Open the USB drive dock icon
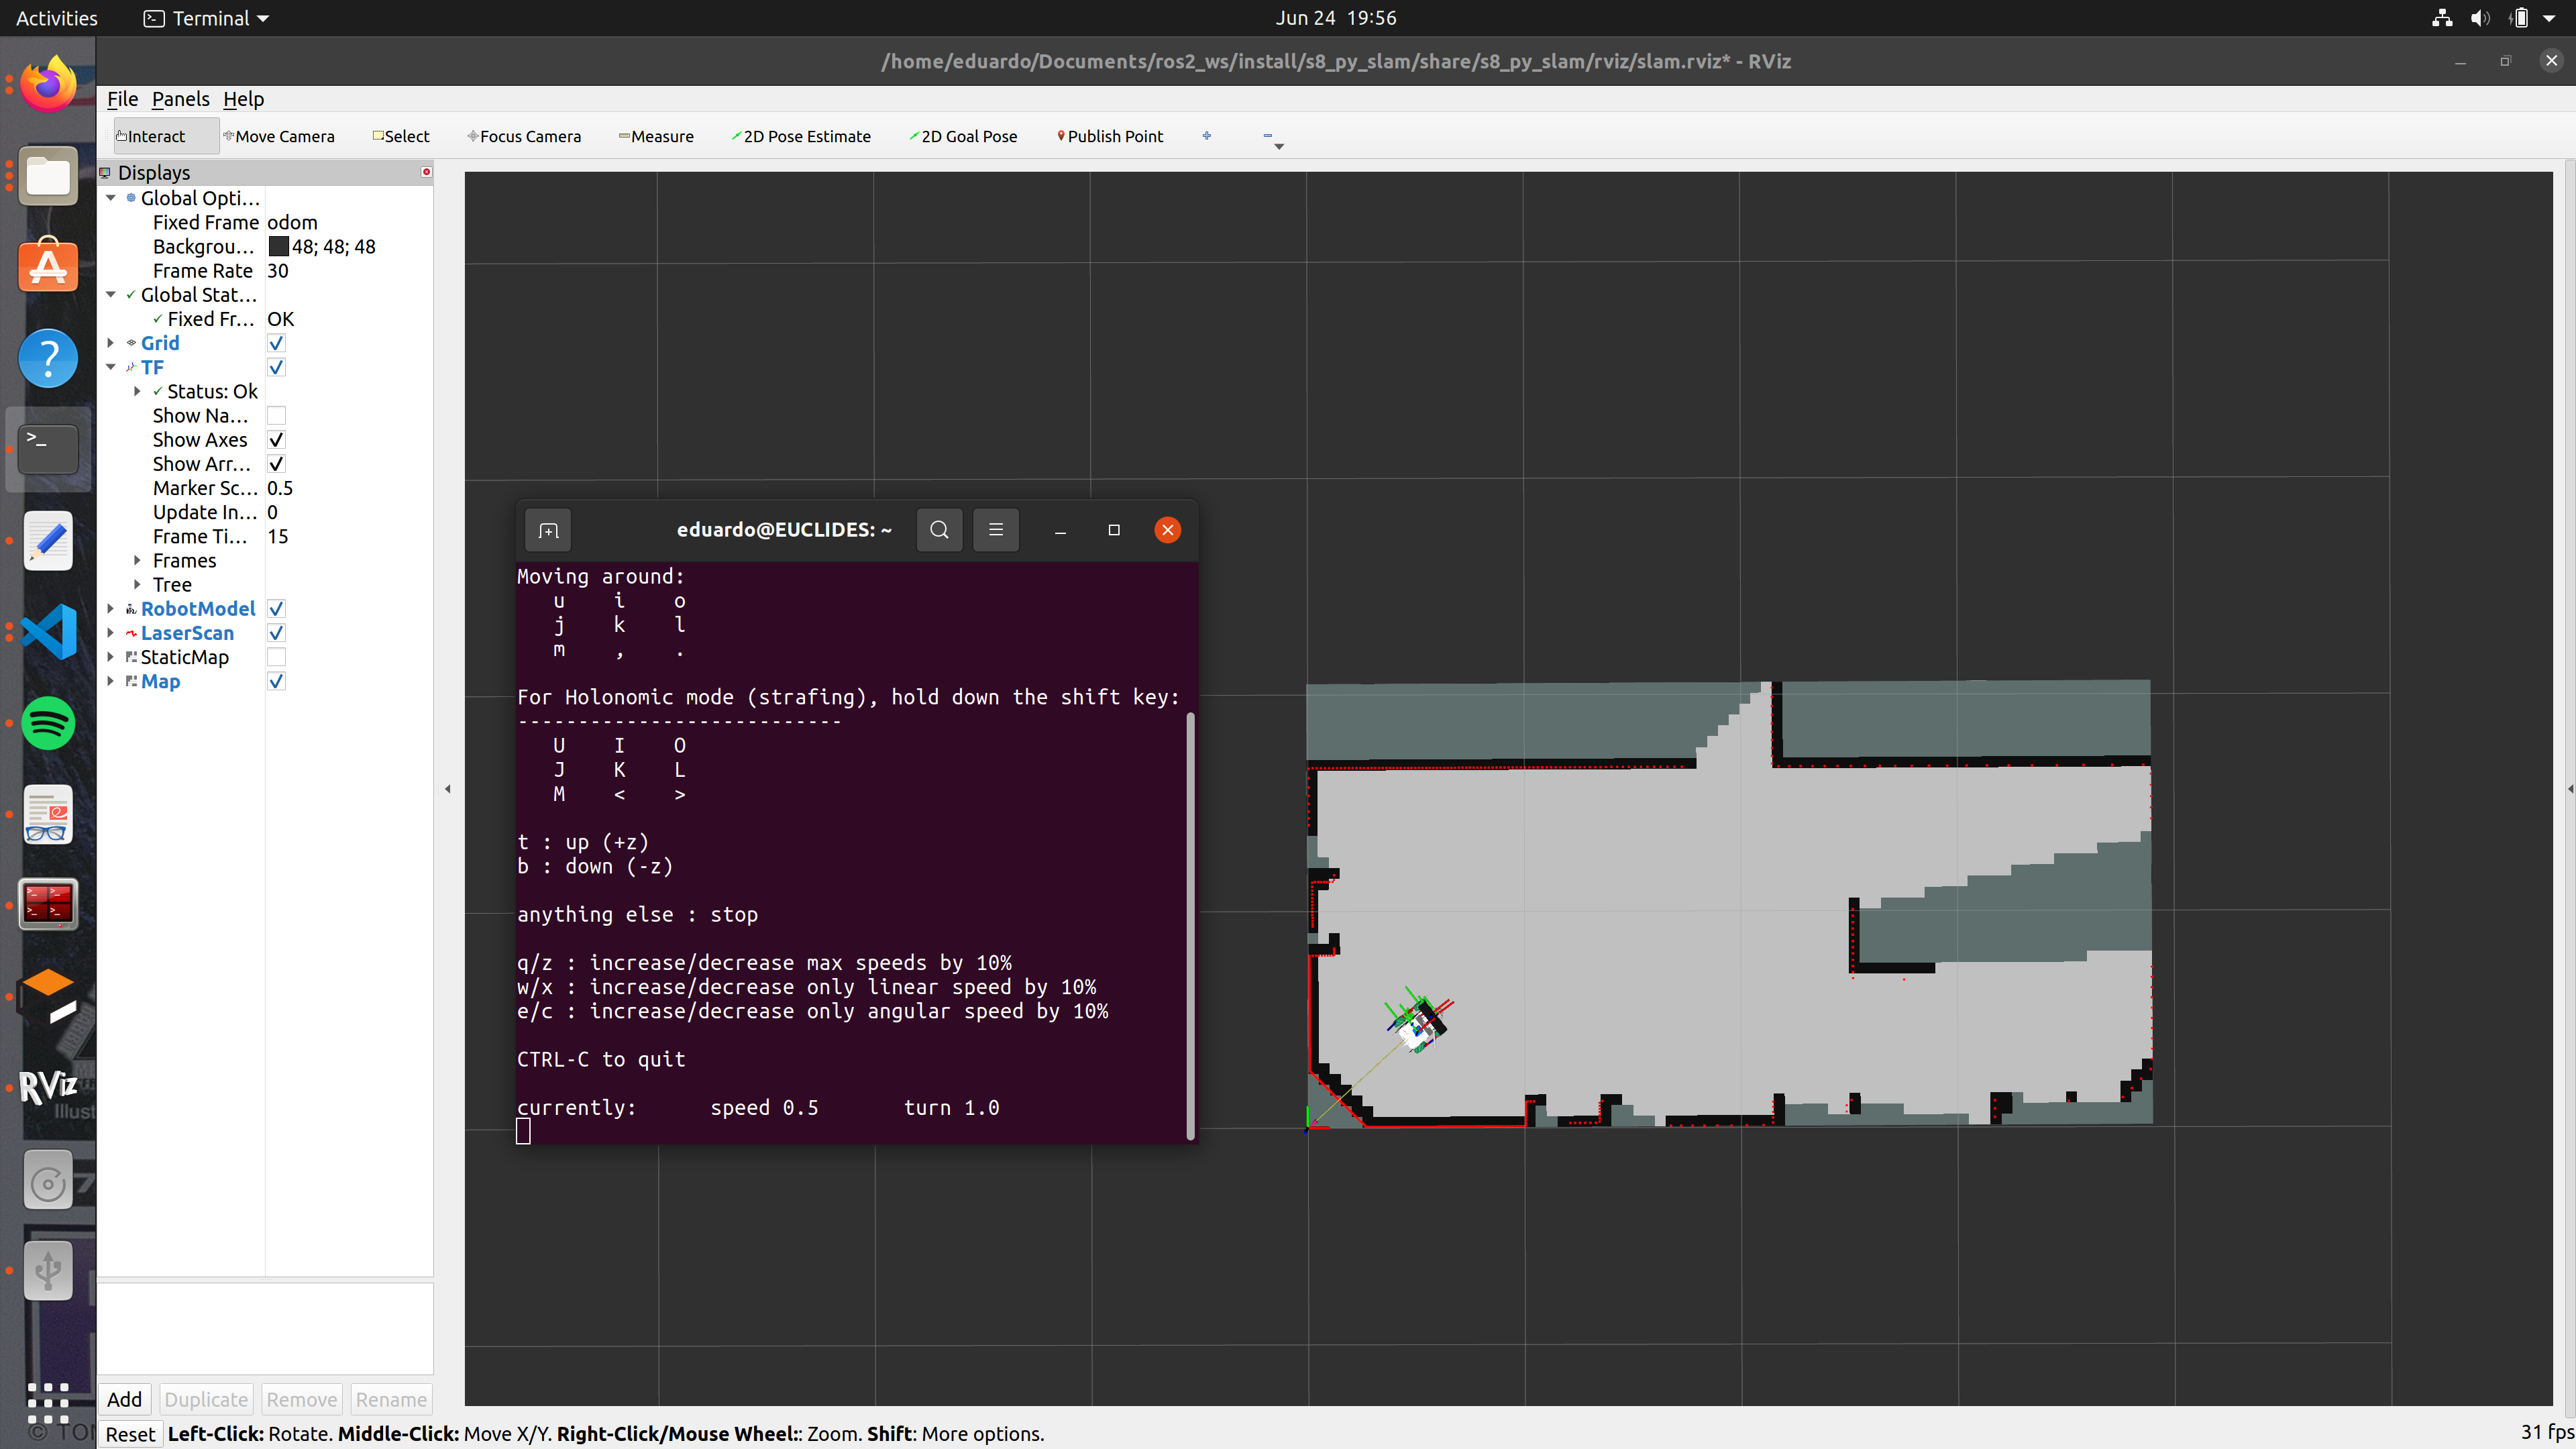 click(48, 1271)
